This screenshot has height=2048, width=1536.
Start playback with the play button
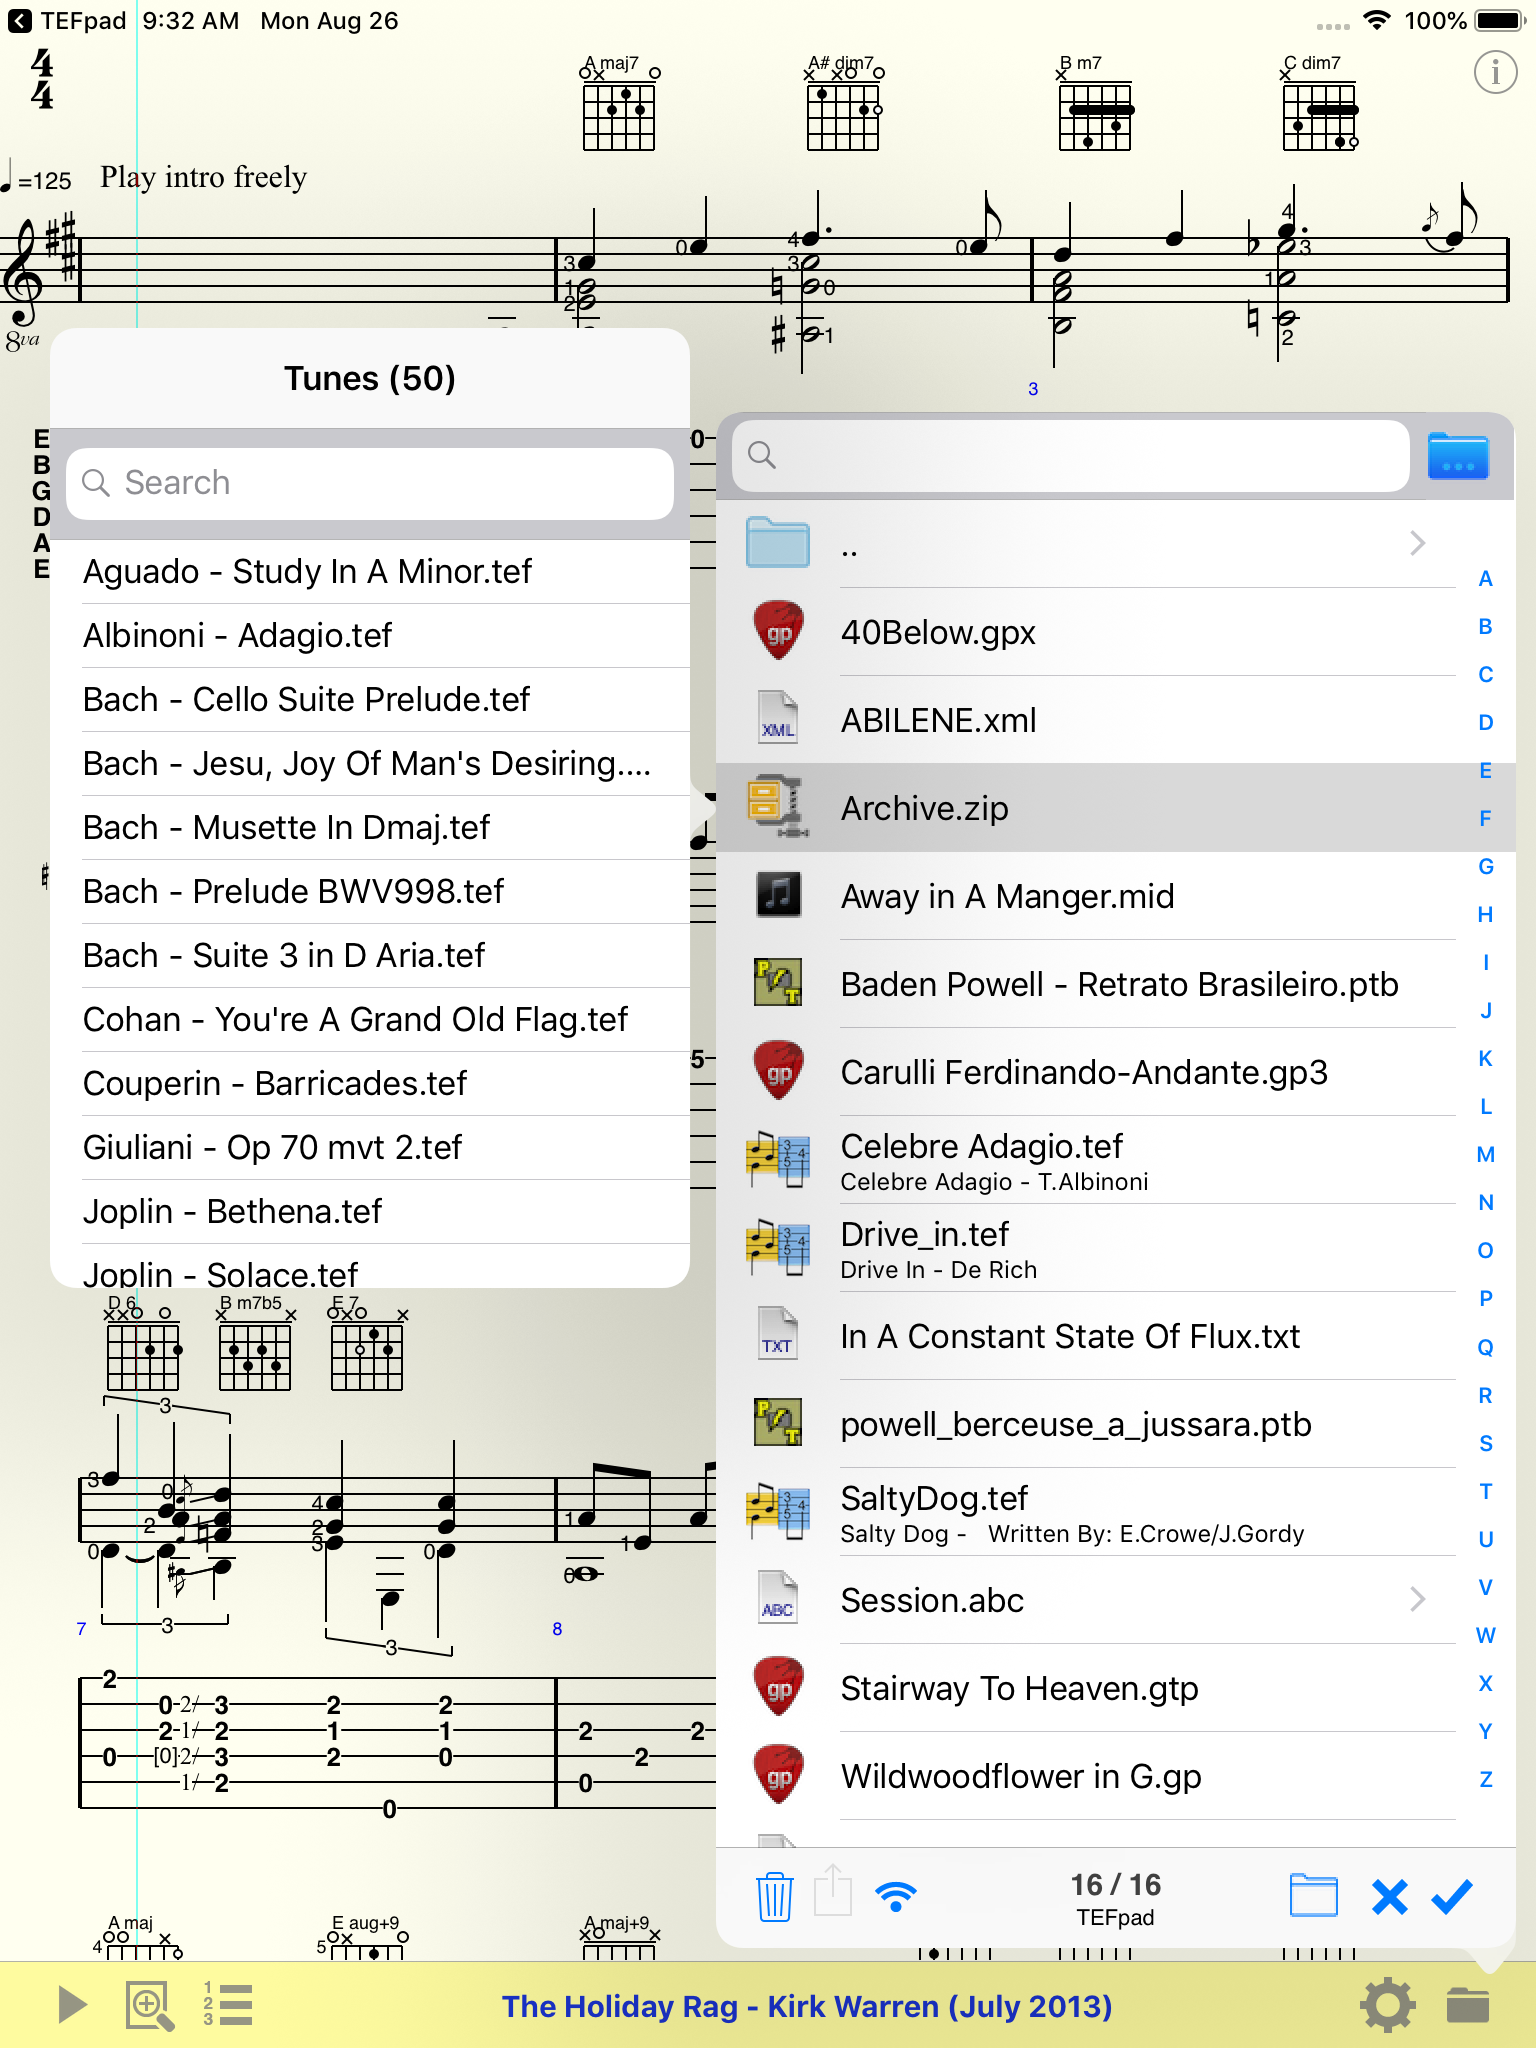click(x=72, y=2004)
